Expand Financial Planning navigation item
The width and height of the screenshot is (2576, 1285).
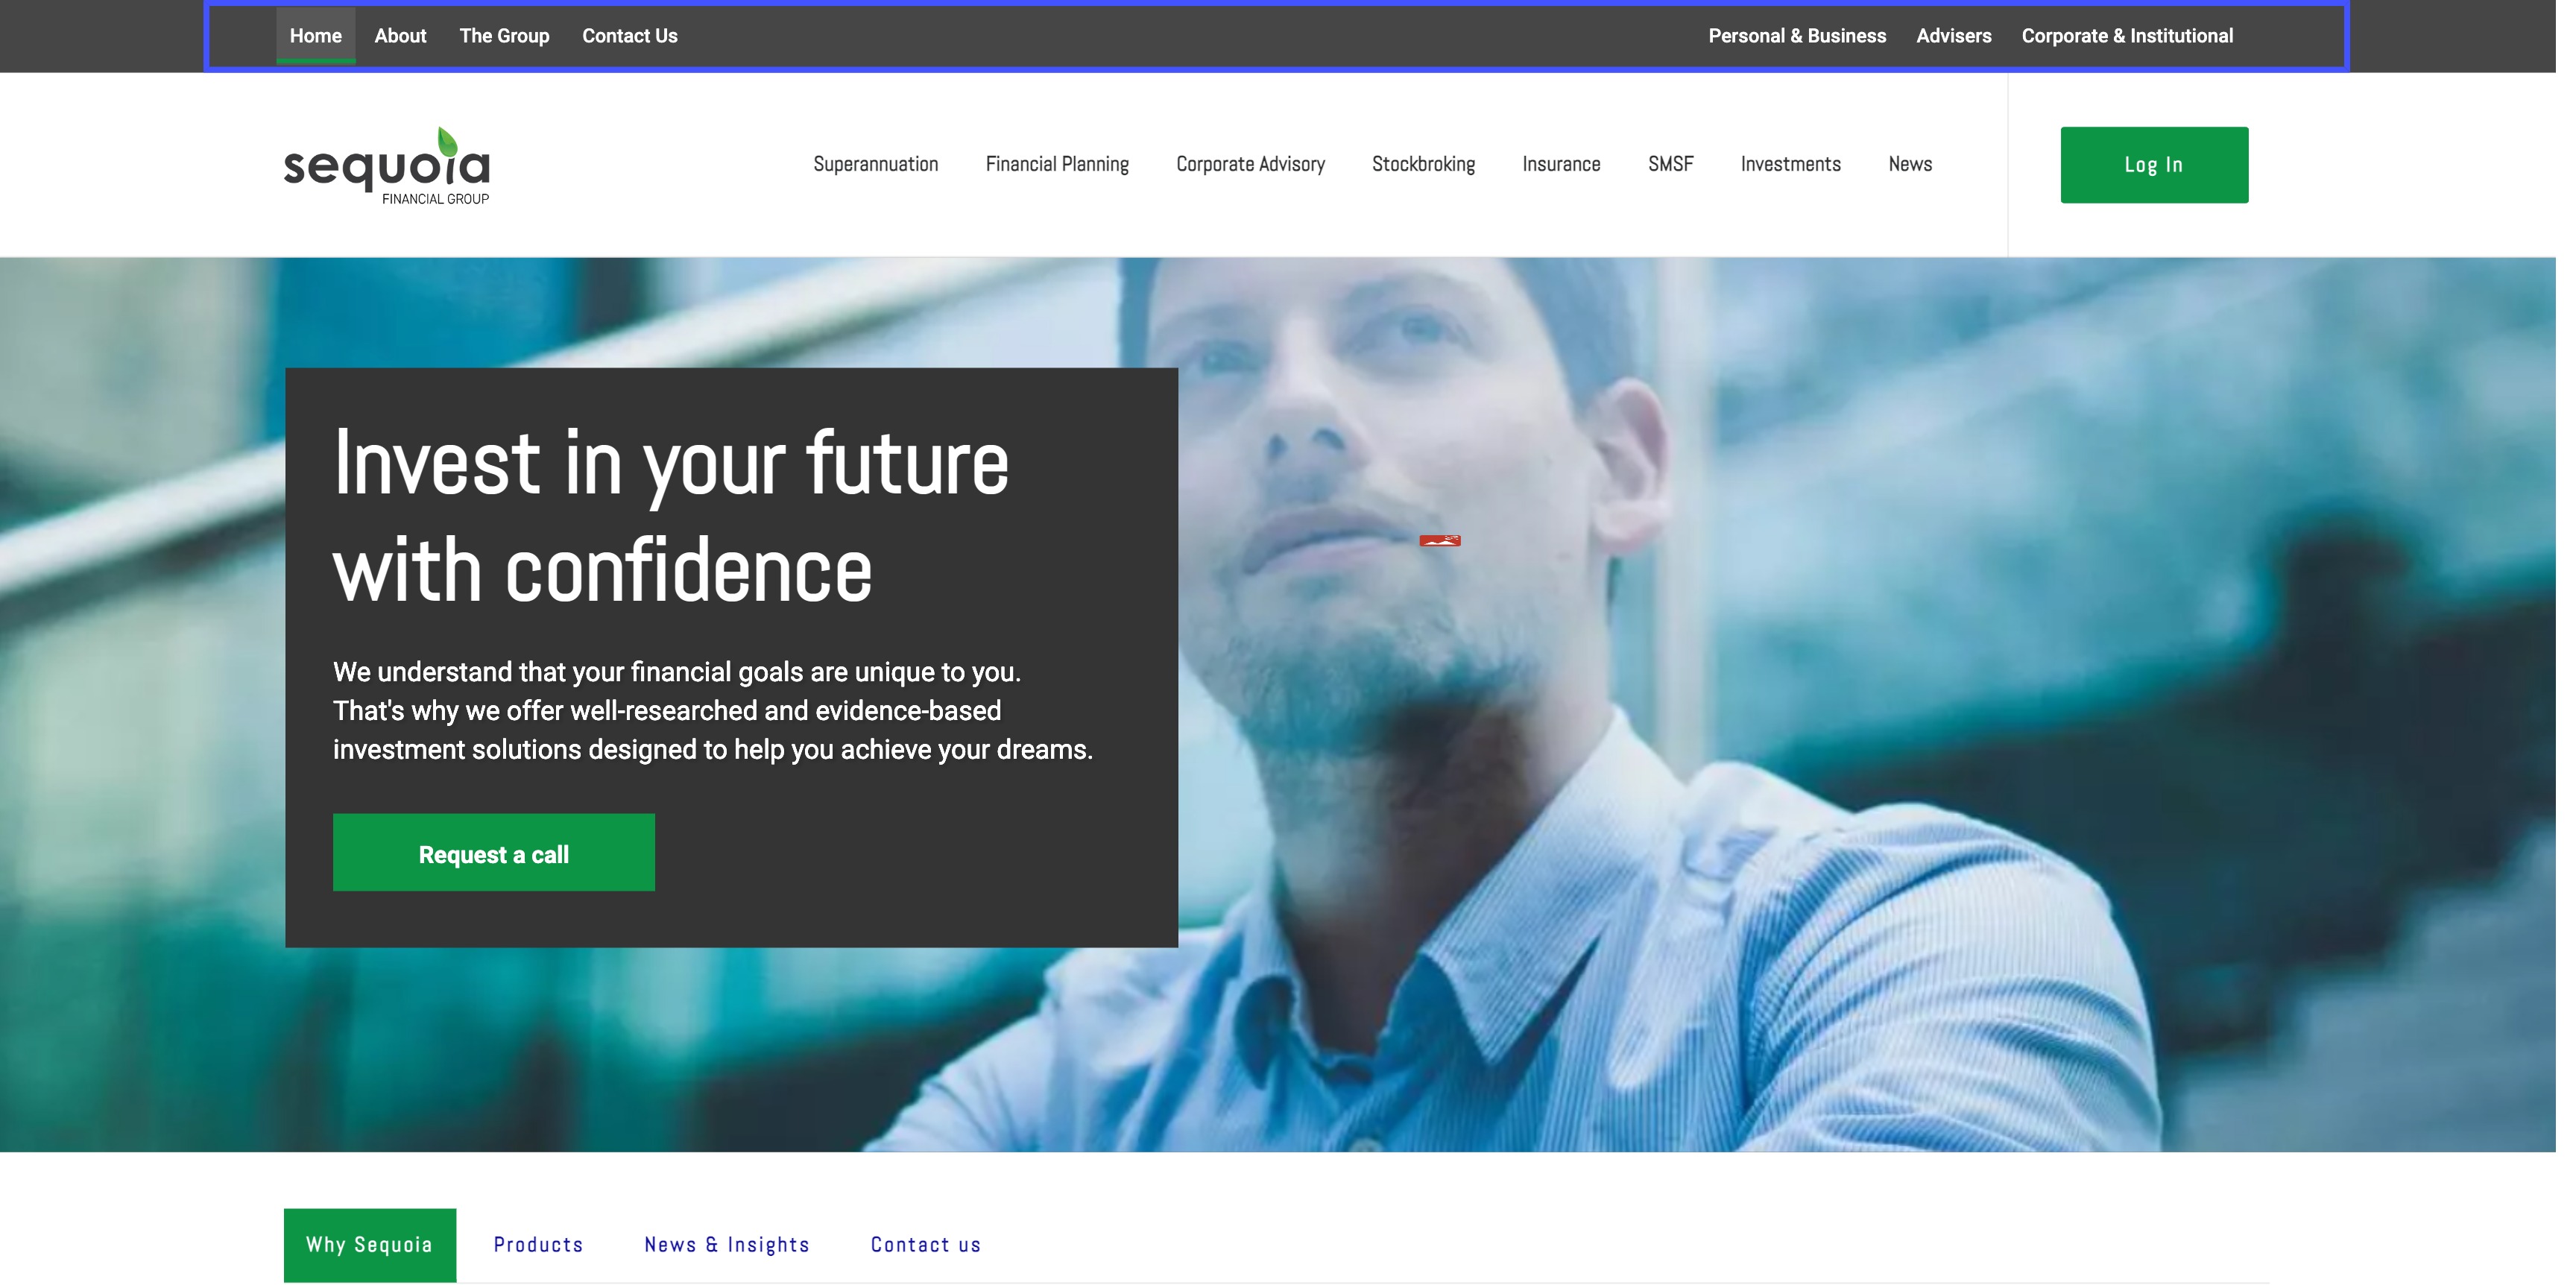[1057, 164]
